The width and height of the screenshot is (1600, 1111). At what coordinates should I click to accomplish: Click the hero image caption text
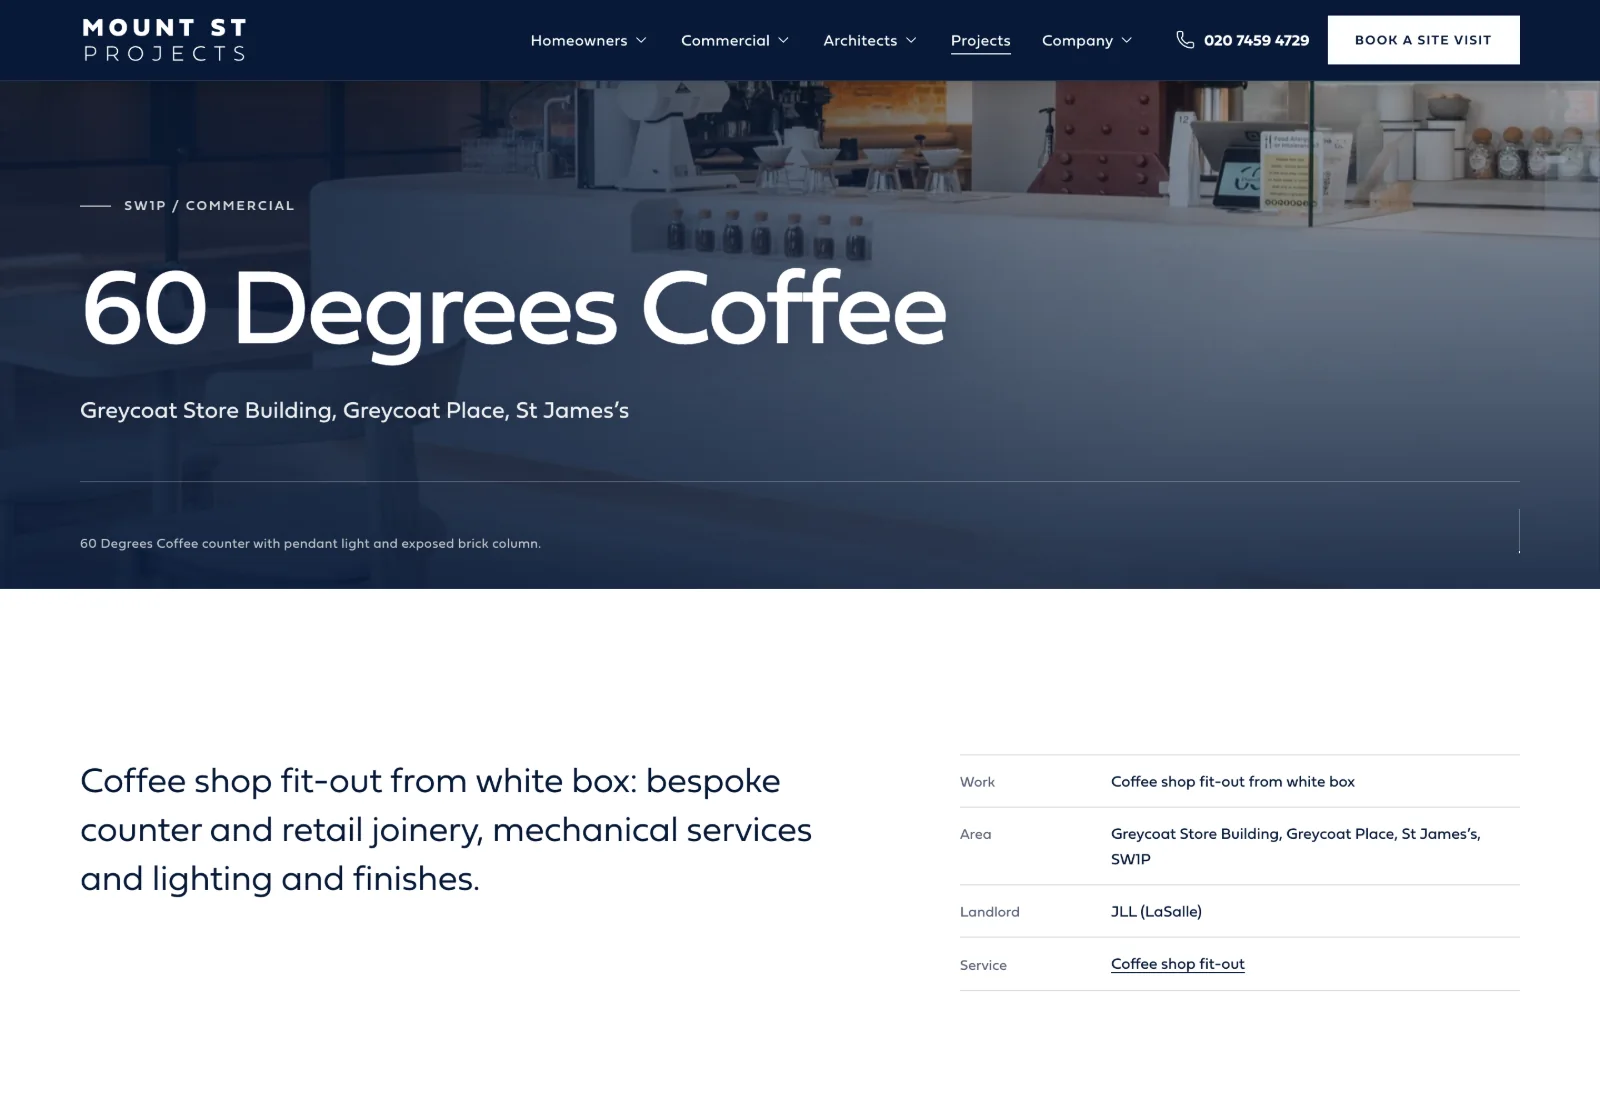click(x=310, y=544)
